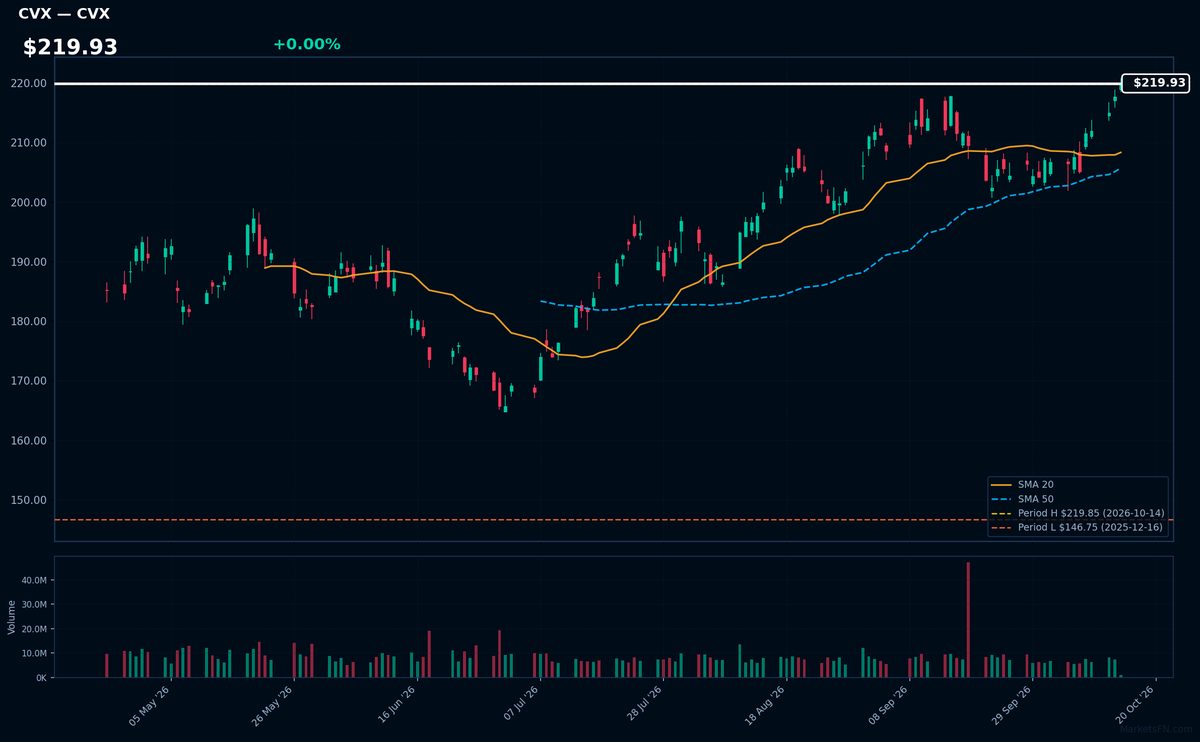Click the 150.00 price axis label
This screenshot has height=742, width=1200.
pos(31,500)
